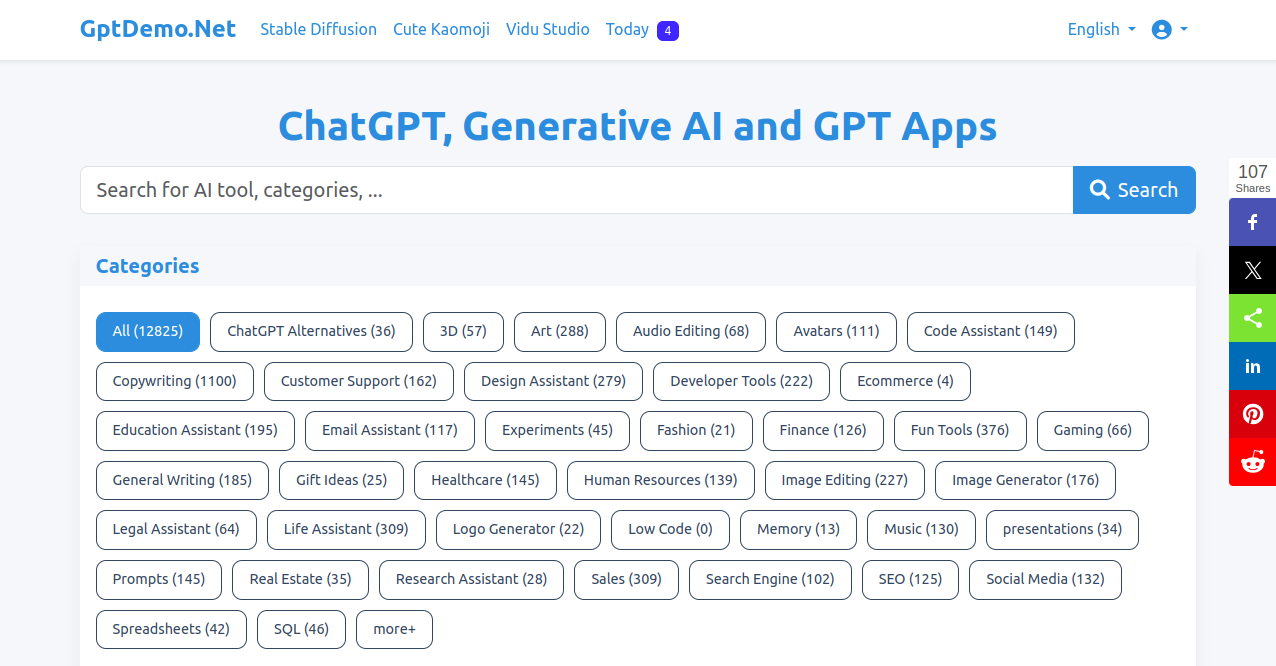
Task: Show the Finance (126) category
Action: pos(823,431)
